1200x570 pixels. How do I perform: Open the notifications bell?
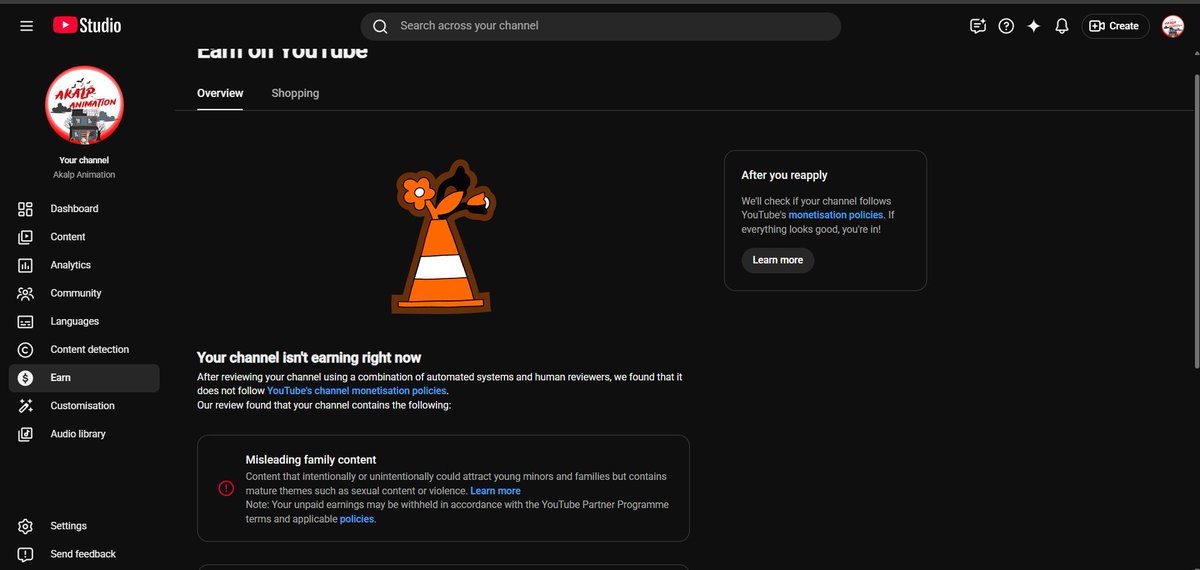pyautogui.click(x=1062, y=26)
